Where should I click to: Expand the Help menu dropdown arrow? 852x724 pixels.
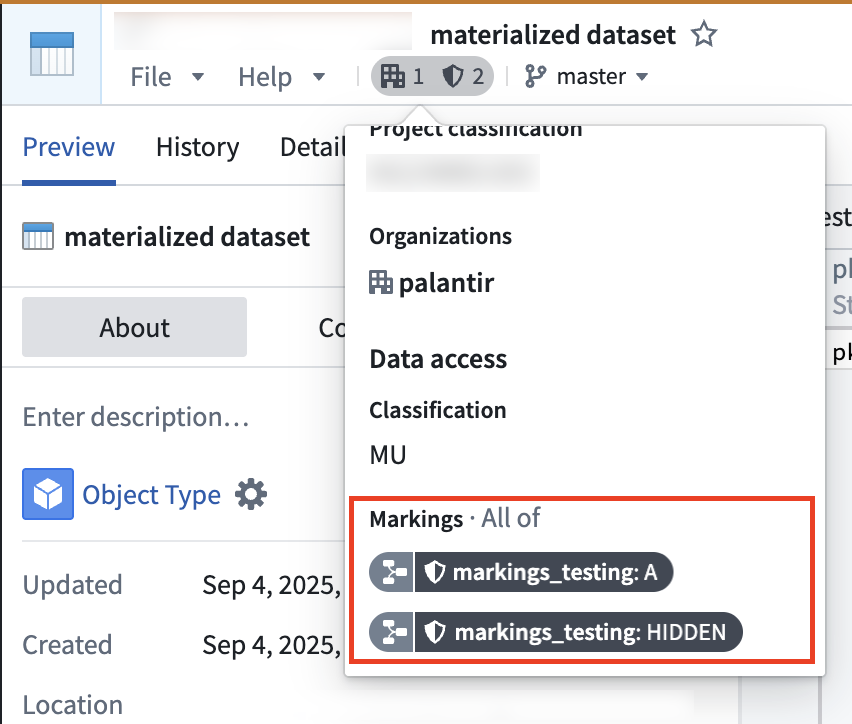point(319,77)
